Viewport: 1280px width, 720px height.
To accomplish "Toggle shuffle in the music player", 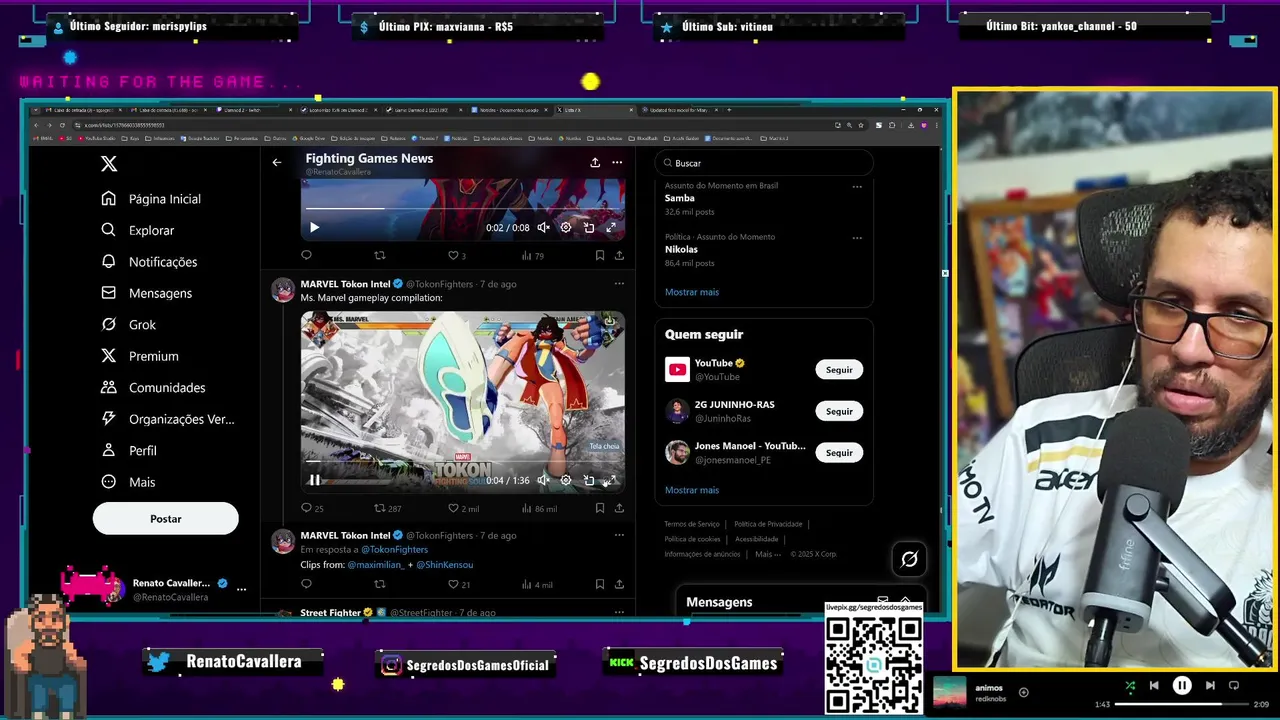I will 1130,685.
